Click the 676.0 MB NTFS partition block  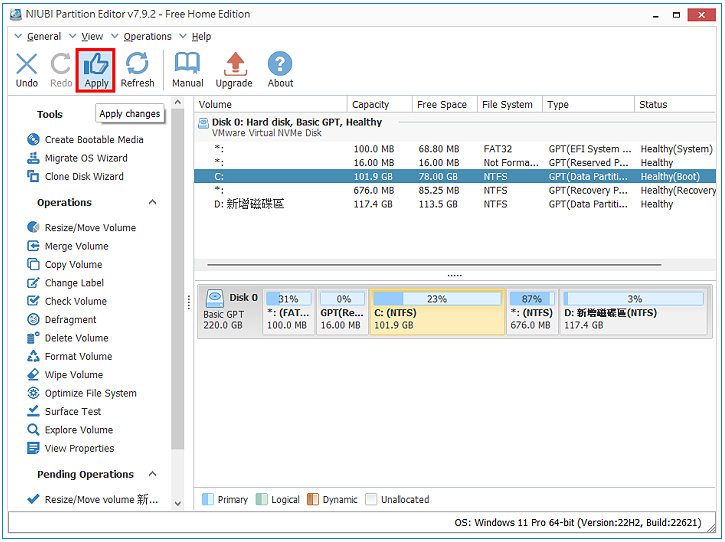(532, 312)
